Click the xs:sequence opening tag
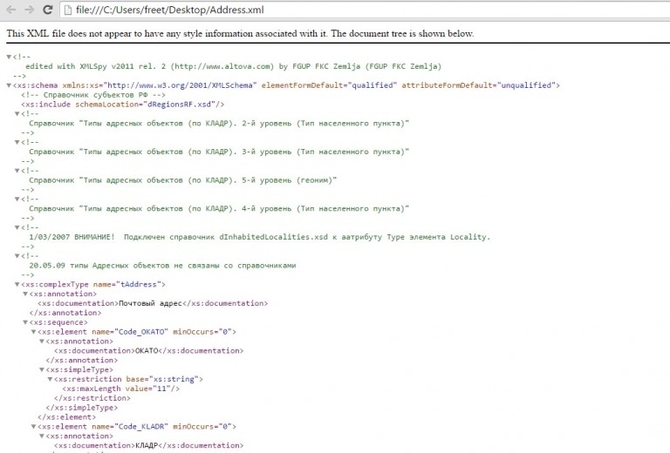The width and height of the screenshot is (670, 453). coord(59,322)
